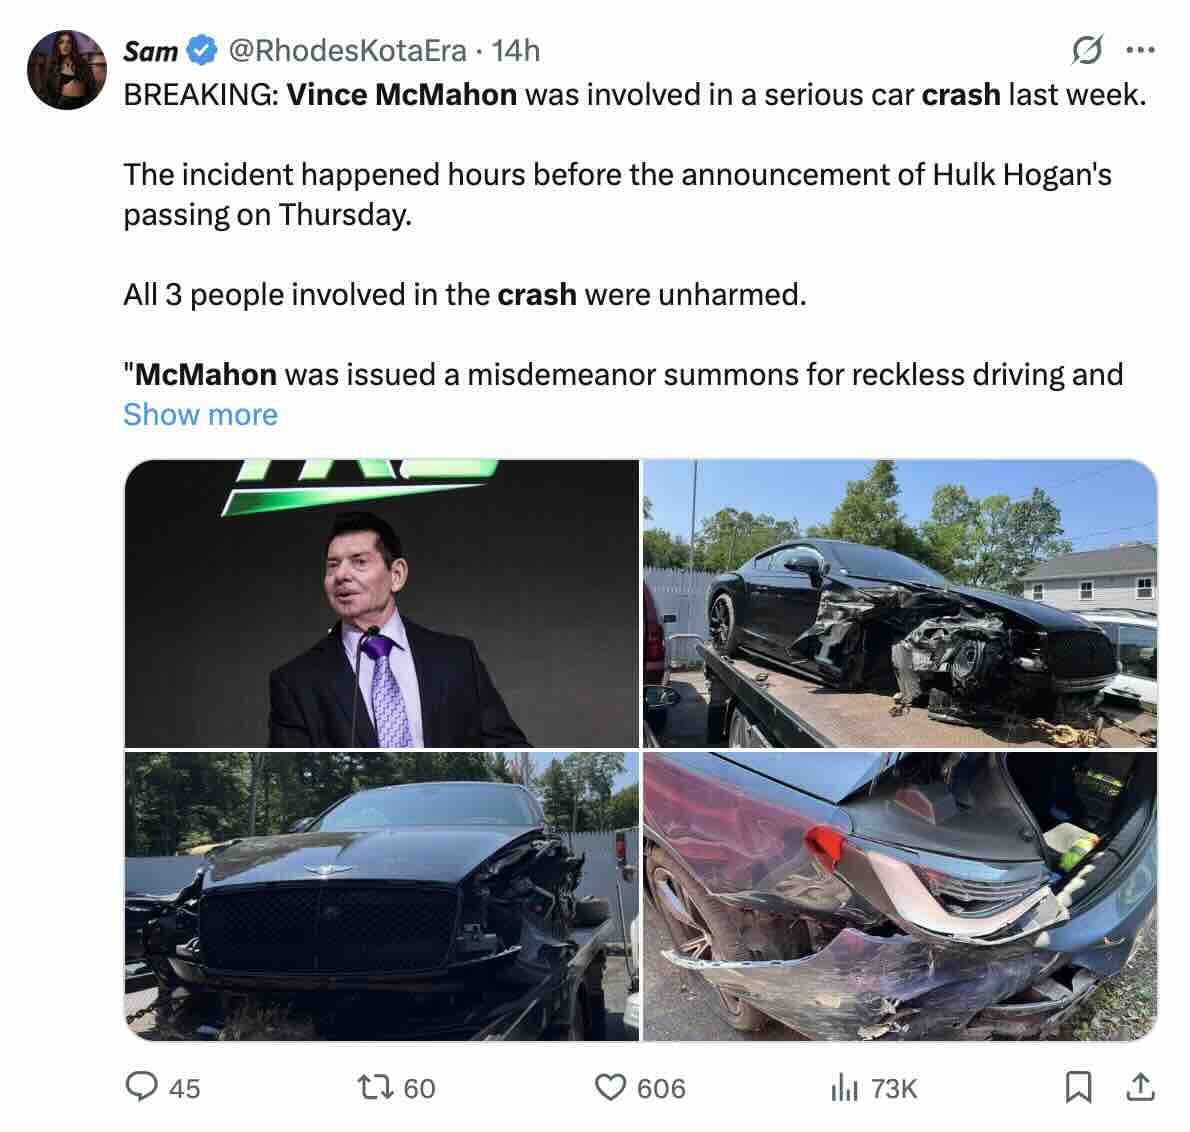Click the misdemeanor summons quote sentence
Screen dimensions: 1190x1132
point(623,374)
